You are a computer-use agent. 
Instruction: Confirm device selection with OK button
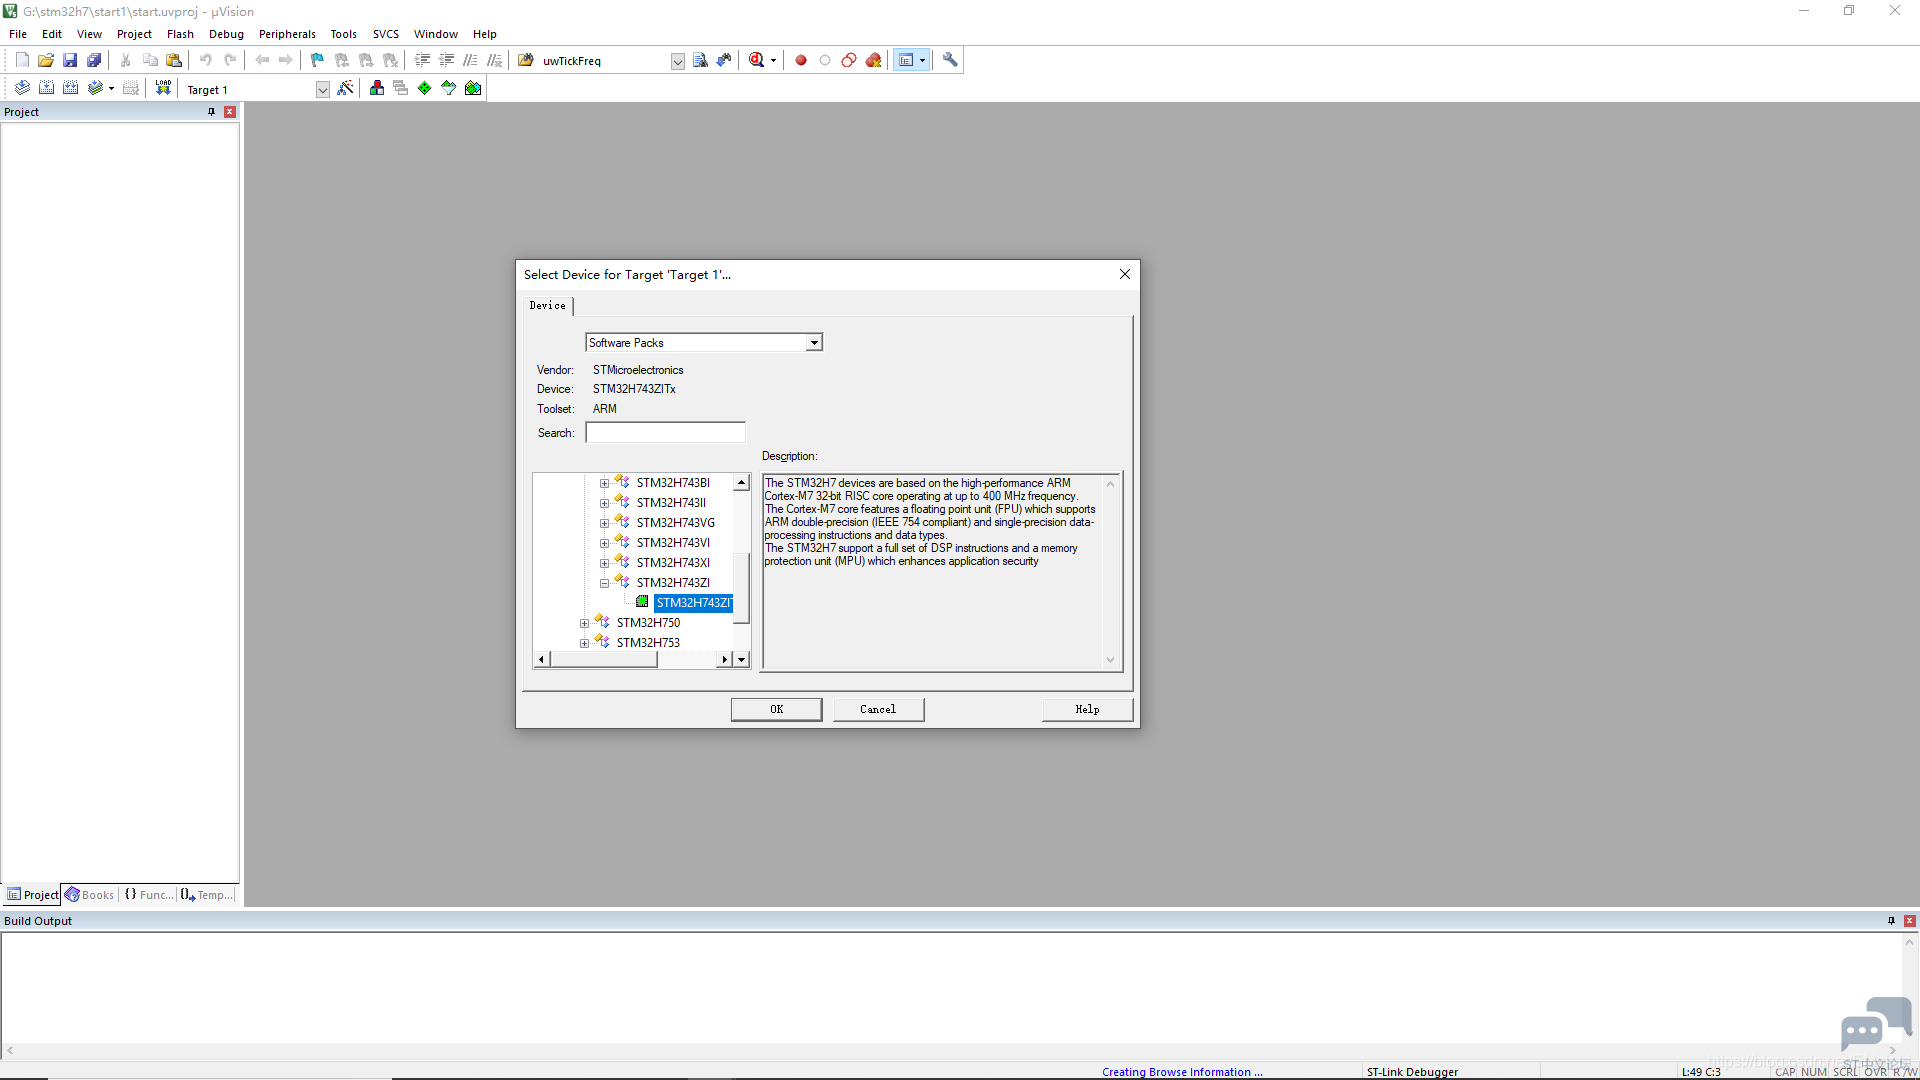(x=776, y=710)
